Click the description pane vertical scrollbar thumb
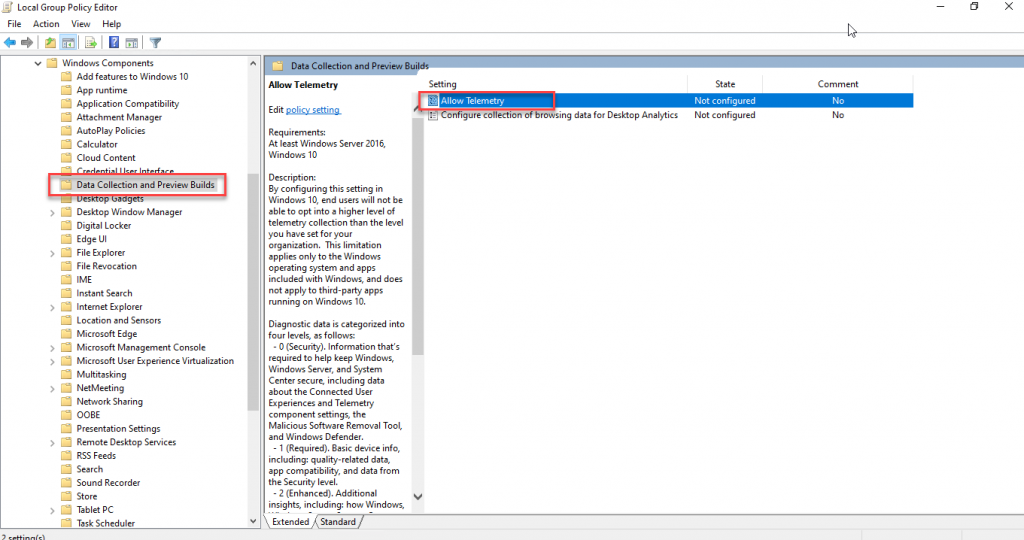The height and width of the screenshot is (540, 1024). pyautogui.click(x=418, y=236)
